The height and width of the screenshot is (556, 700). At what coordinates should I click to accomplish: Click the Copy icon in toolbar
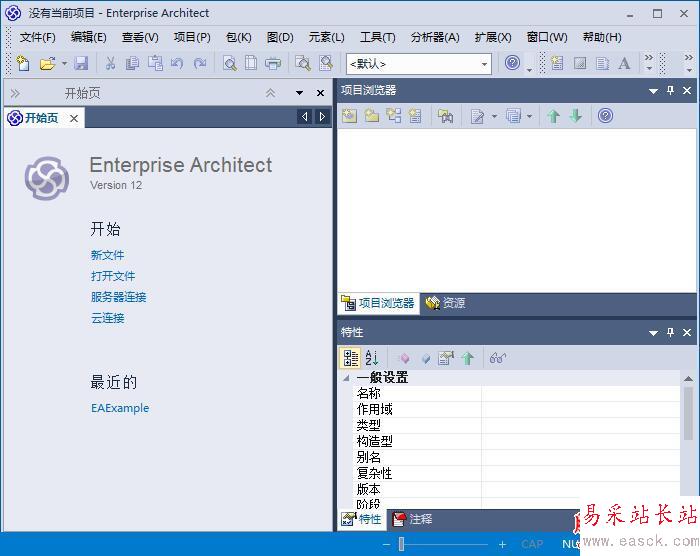click(x=132, y=63)
